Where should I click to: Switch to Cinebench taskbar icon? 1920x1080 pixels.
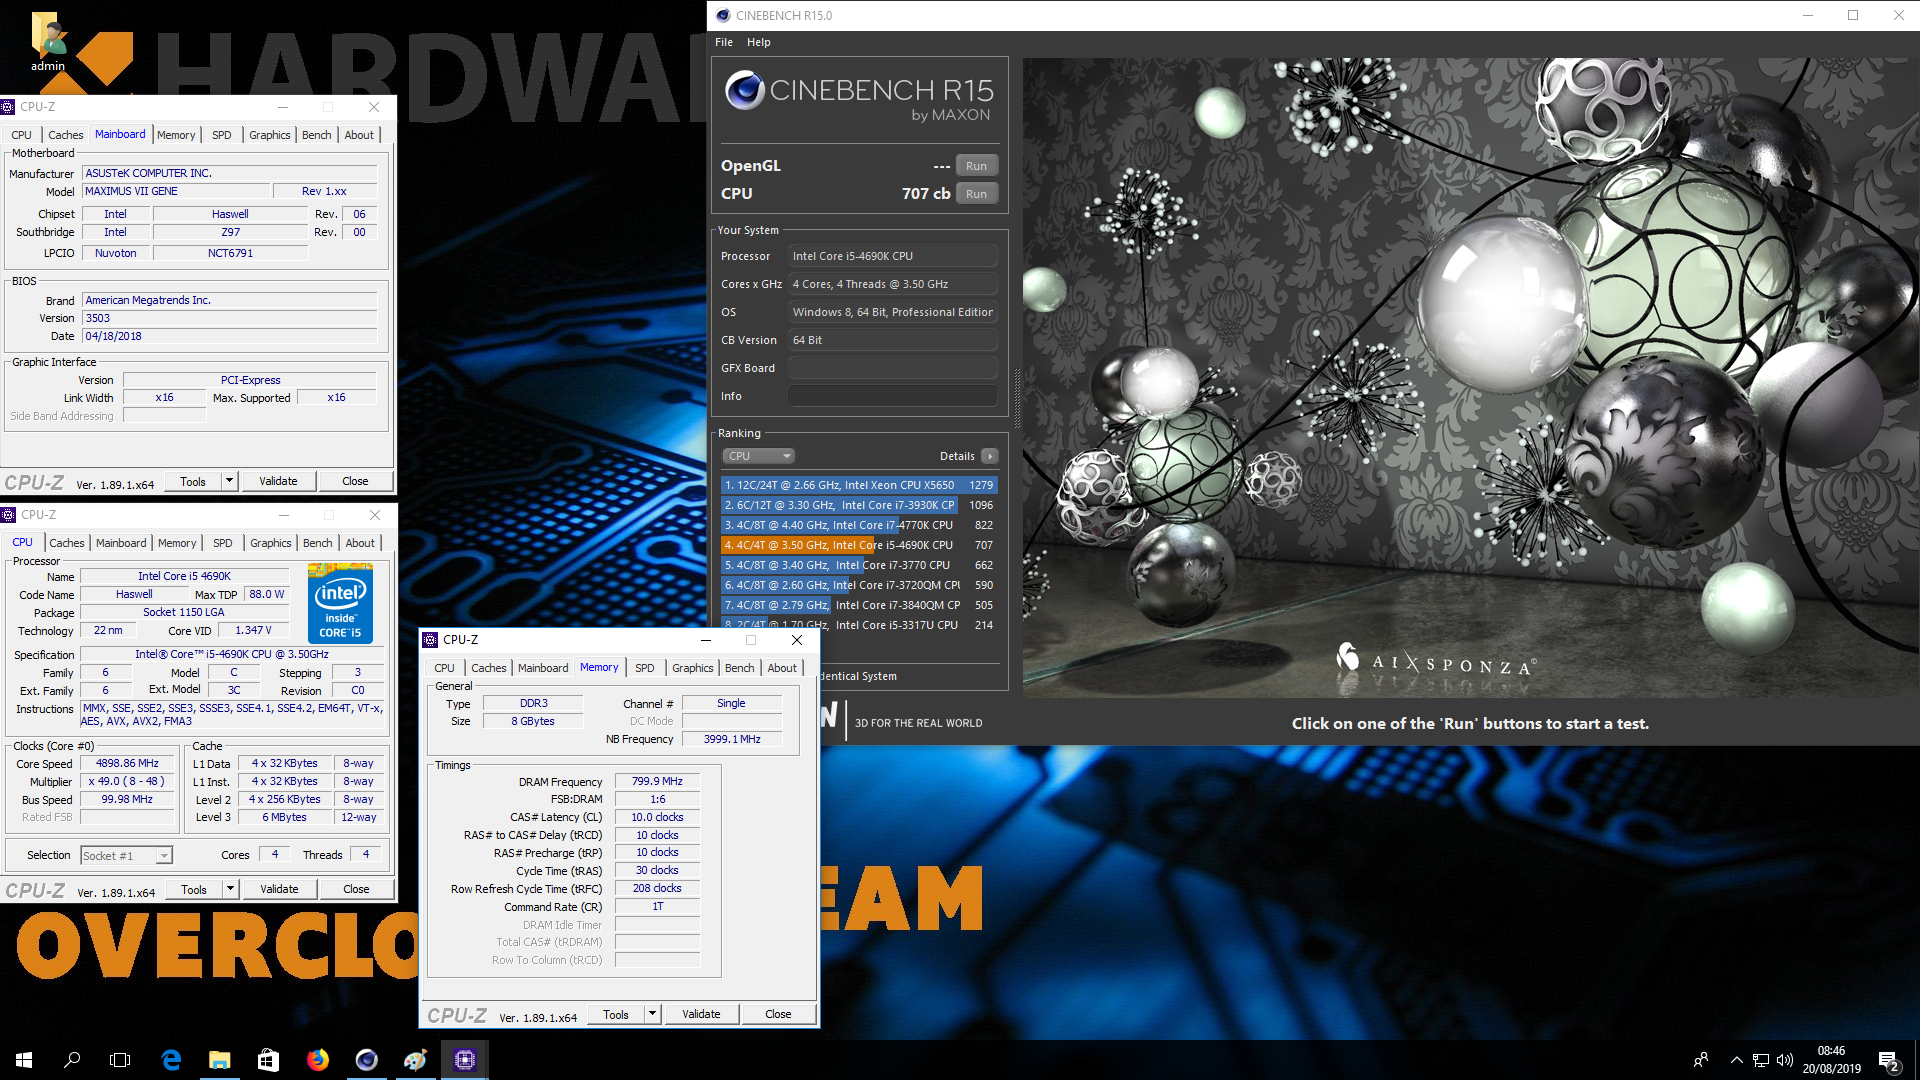point(366,1060)
